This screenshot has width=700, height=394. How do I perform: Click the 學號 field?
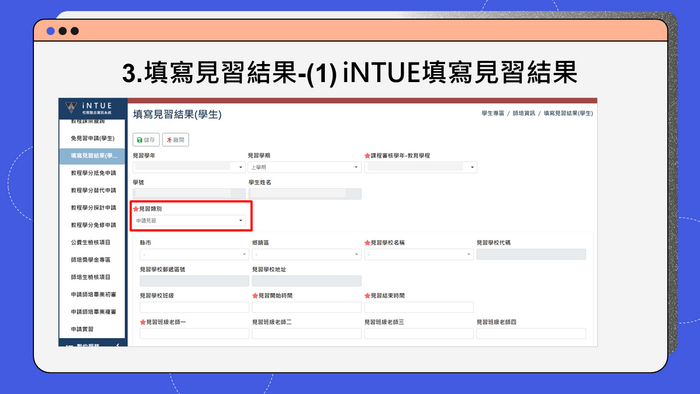click(189, 194)
